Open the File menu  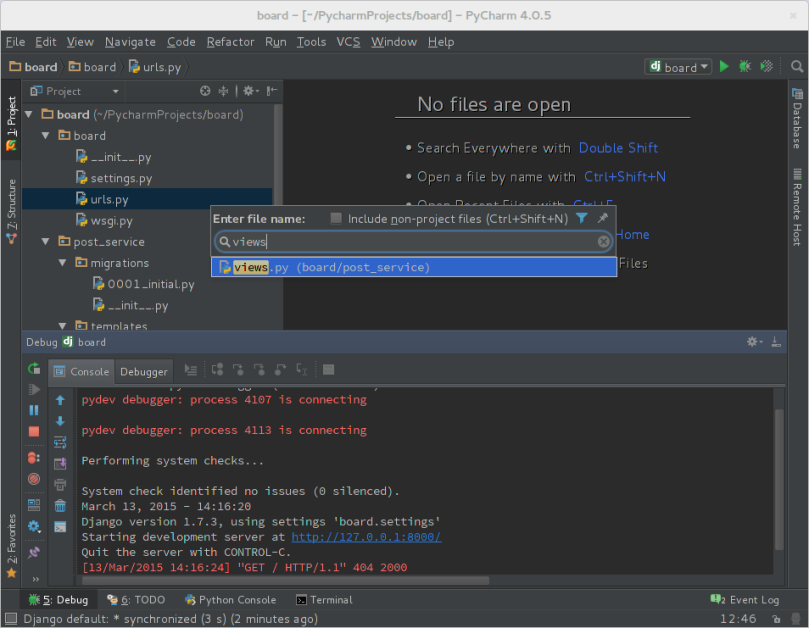click(x=15, y=42)
